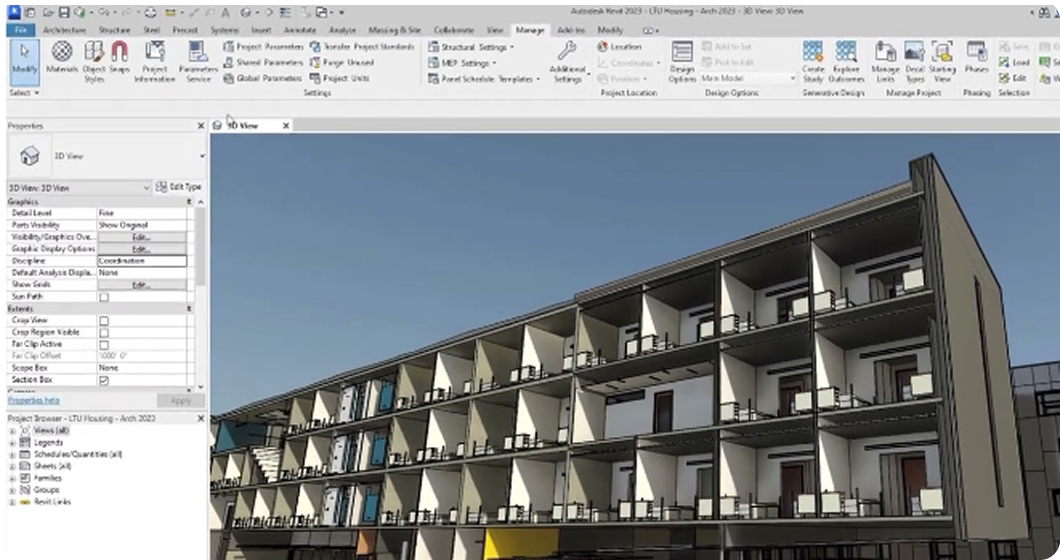Click Explore Outcomes
1060x560 pixels.
pos(846,62)
